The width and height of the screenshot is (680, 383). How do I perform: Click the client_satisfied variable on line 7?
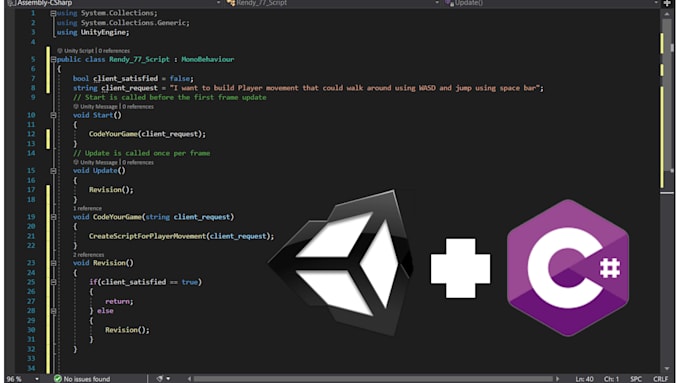(125, 79)
